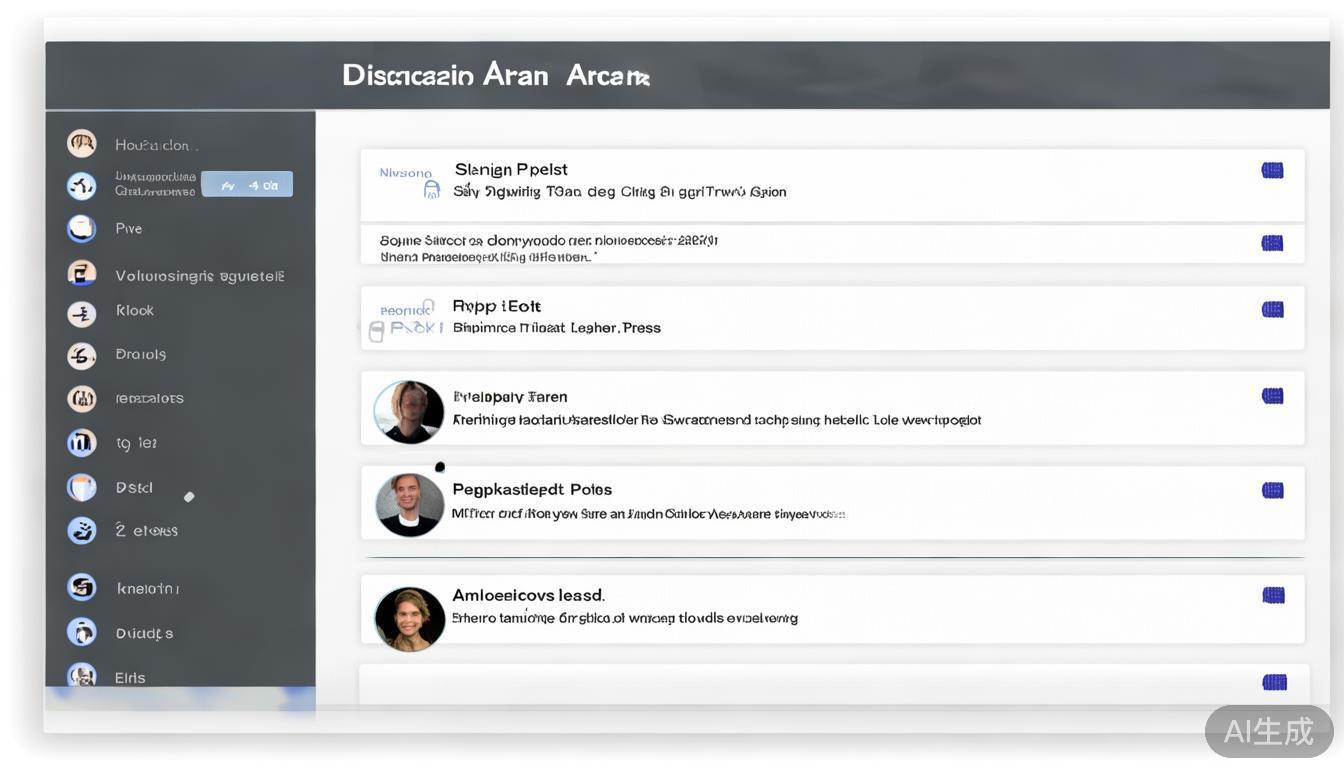Open the rebatalots sidebar entry
Viewport: 1344px width, 768px height.
click(149, 398)
